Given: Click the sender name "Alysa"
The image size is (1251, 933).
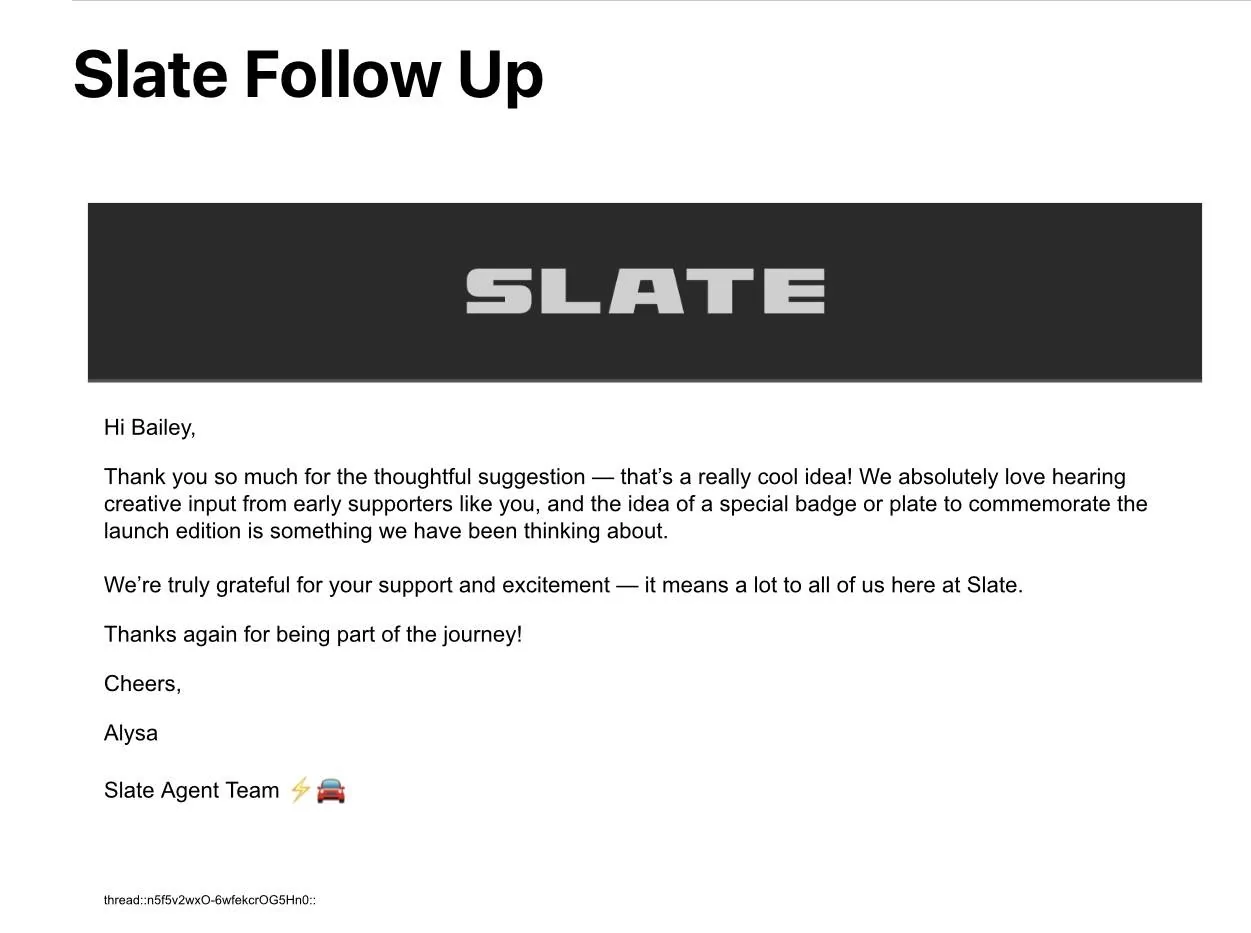Looking at the screenshot, I should pos(131,733).
